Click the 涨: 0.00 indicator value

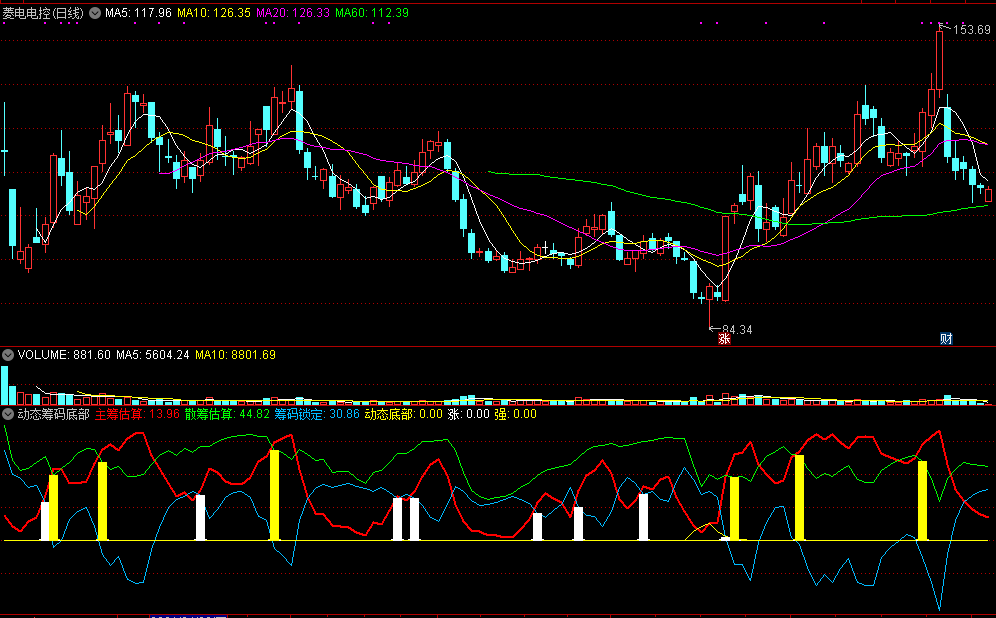[x=469, y=414]
